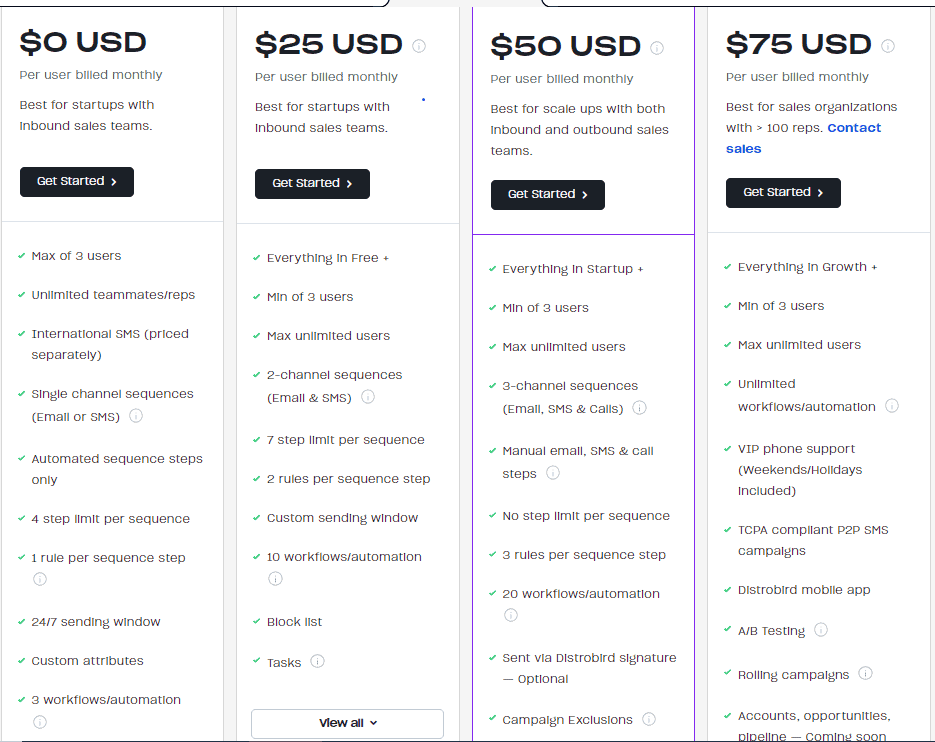The height and width of the screenshot is (742, 935).
Task: Click Get Started on the free plan
Action: 76,181
